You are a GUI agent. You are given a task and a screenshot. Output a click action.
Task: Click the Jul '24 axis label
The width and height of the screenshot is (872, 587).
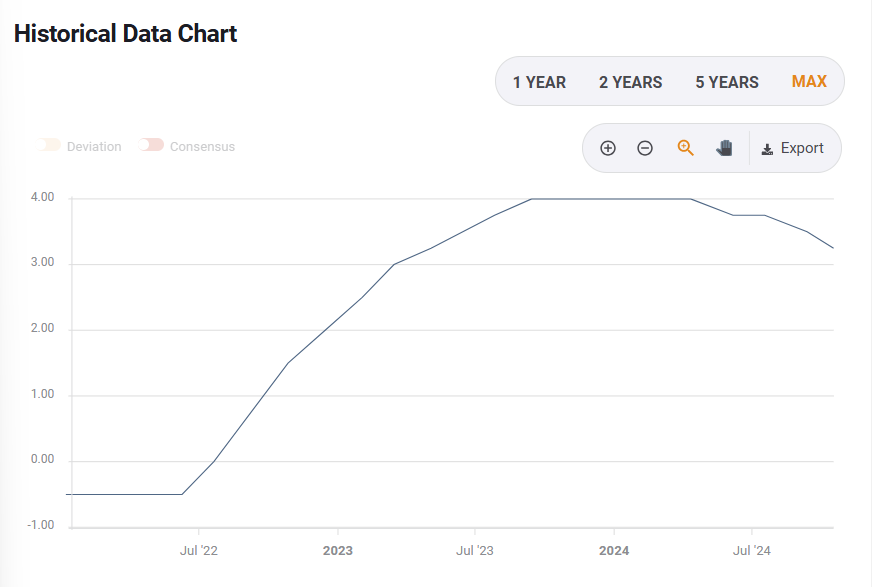click(752, 551)
